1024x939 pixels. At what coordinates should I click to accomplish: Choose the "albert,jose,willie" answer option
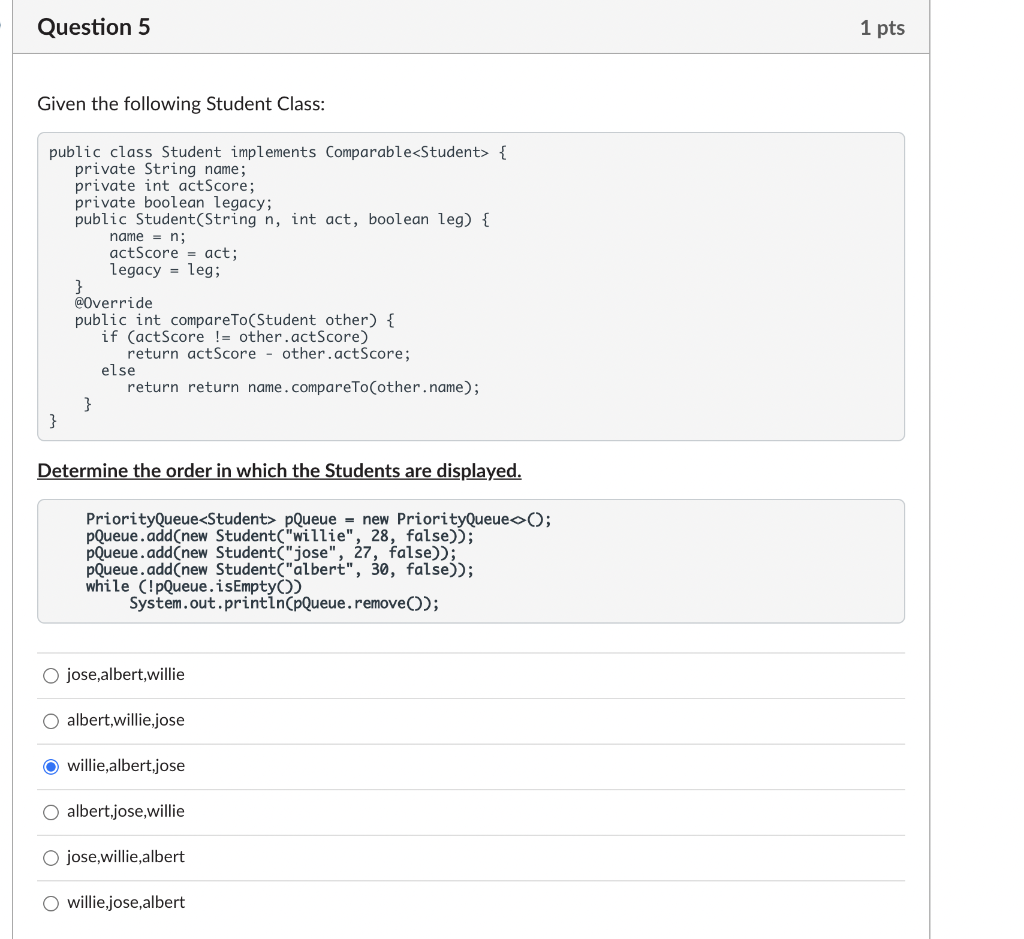click(51, 811)
